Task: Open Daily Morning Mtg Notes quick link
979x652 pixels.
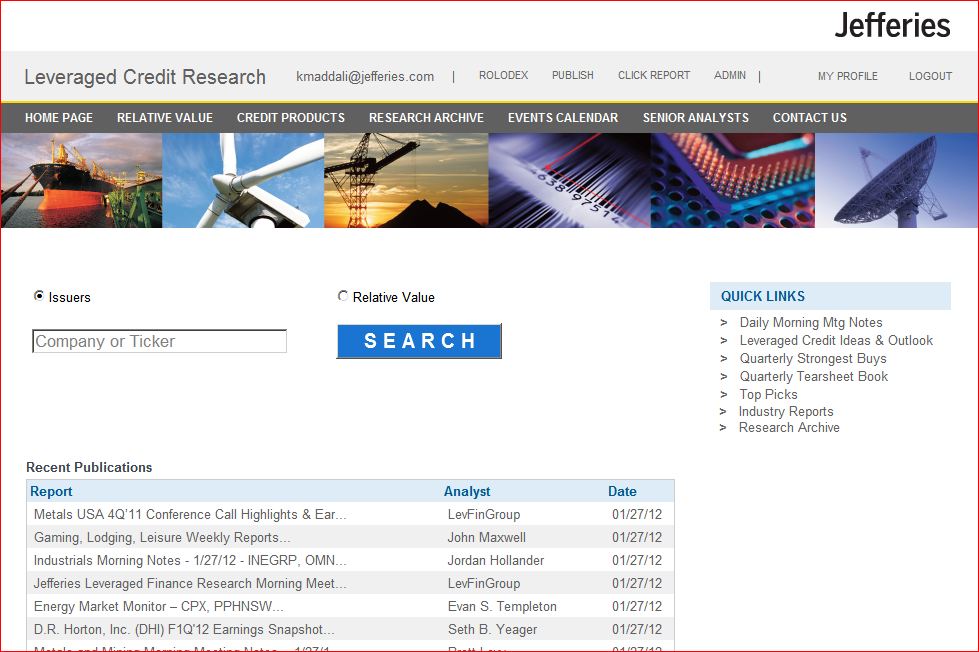Action: click(x=811, y=322)
